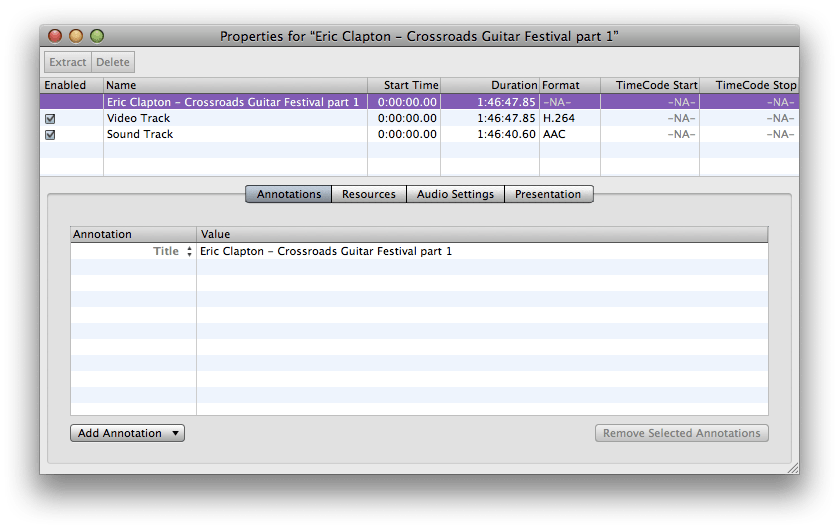Click Remove Selected Annotations button
The image size is (839, 529).
(682, 433)
